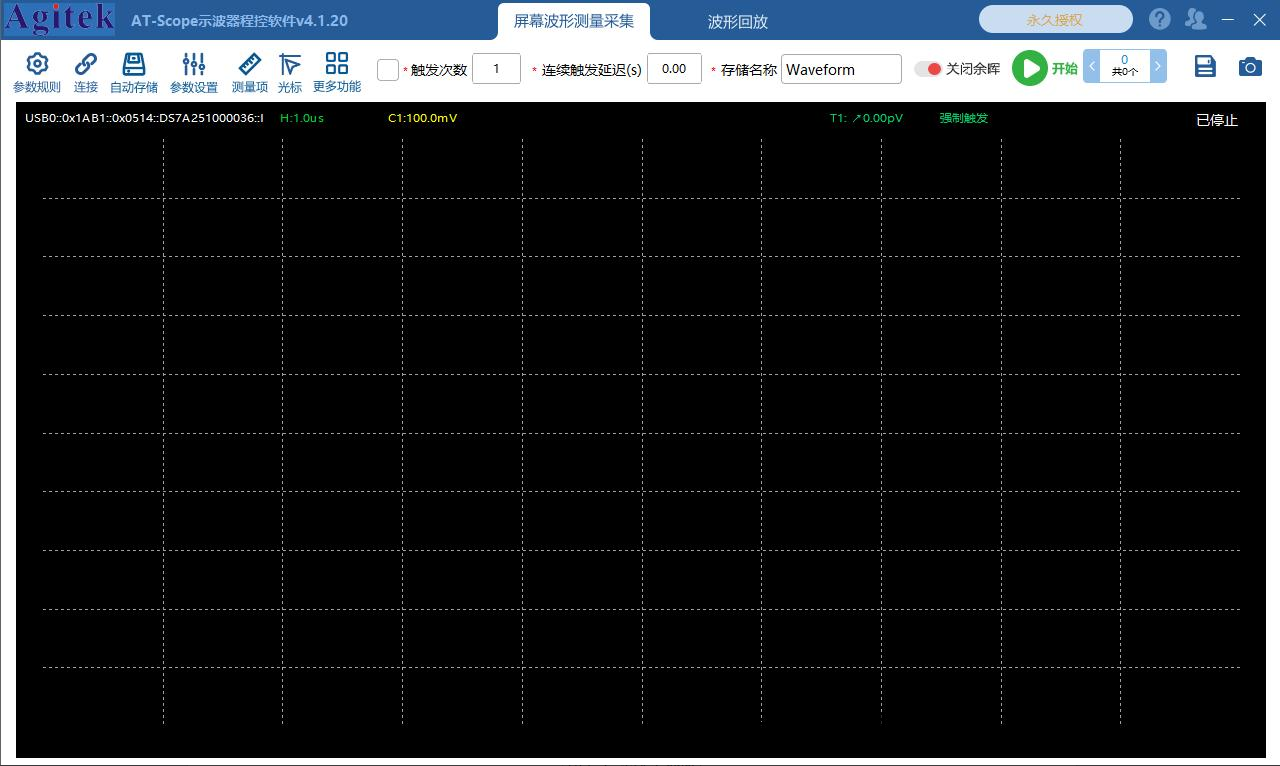Enable the 触发次数 checkbox
Screen dimensions: 1280x766
(388, 69)
